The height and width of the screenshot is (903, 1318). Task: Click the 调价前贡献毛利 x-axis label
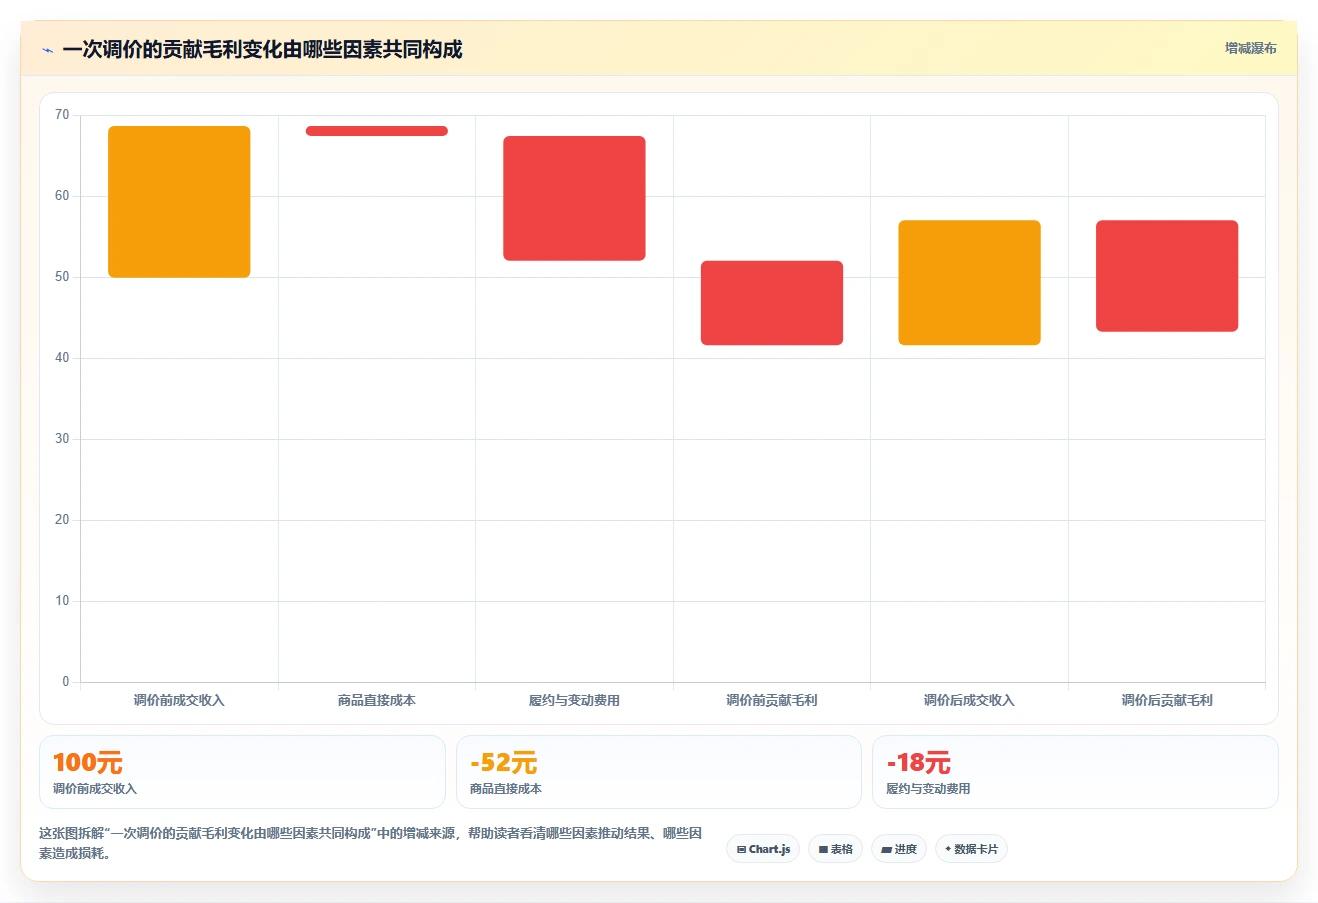(x=772, y=700)
